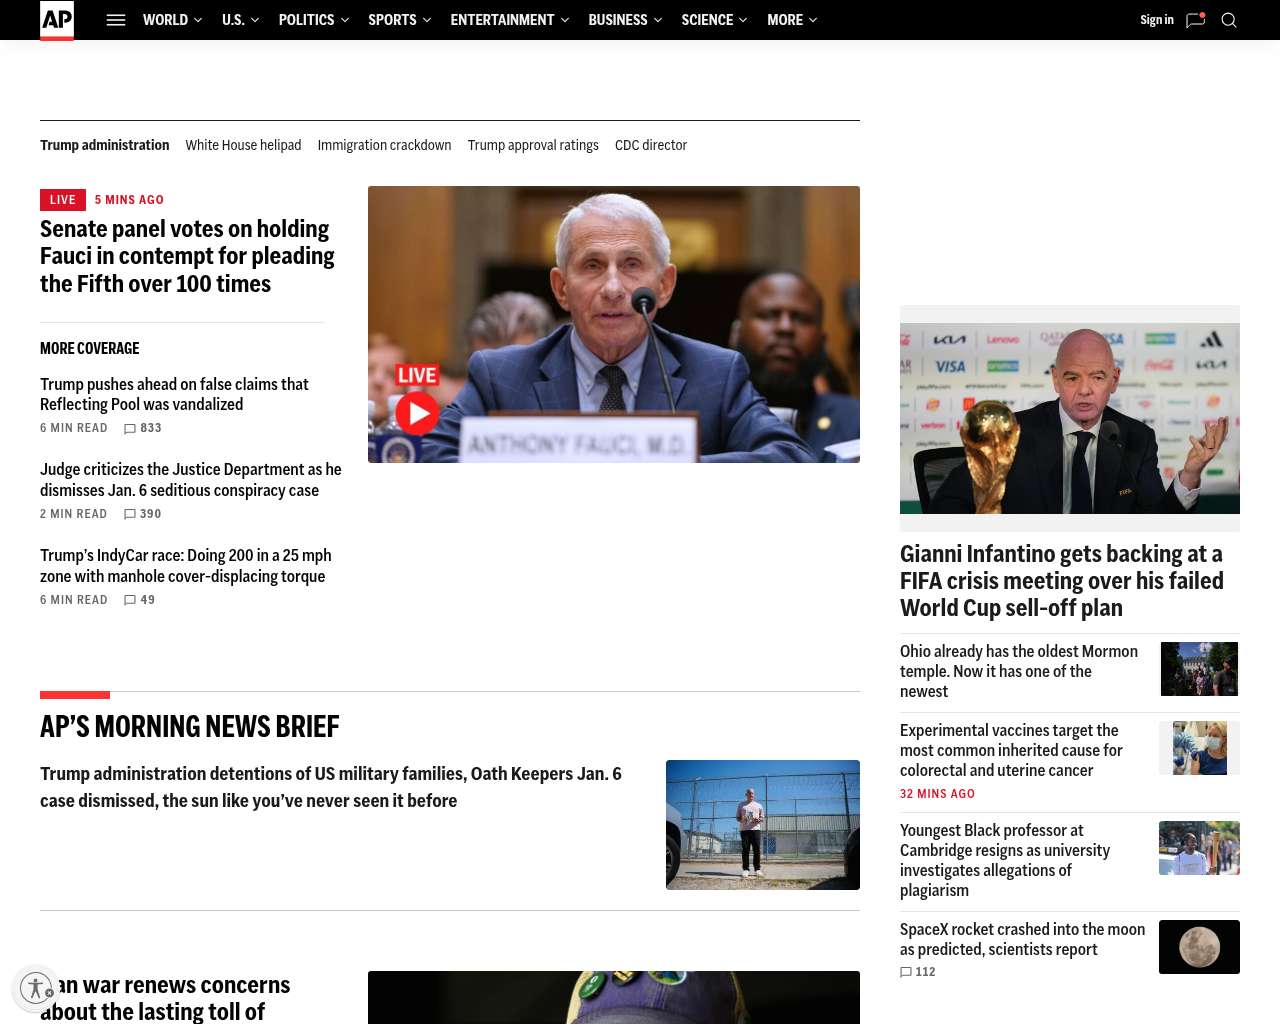Image resolution: width=1280 pixels, height=1024 pixels.
Task: Click the 'MORE COVERAGE' label
Action: point(90,348)
